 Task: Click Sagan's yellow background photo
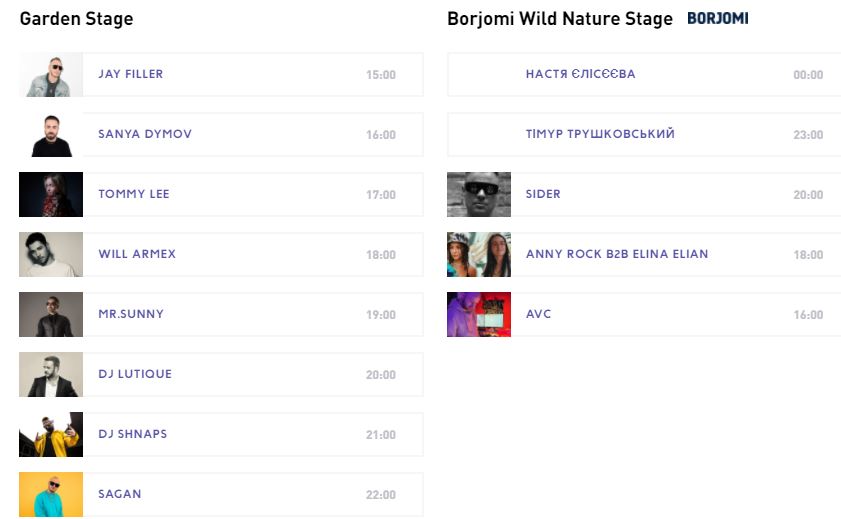[51, 494]
